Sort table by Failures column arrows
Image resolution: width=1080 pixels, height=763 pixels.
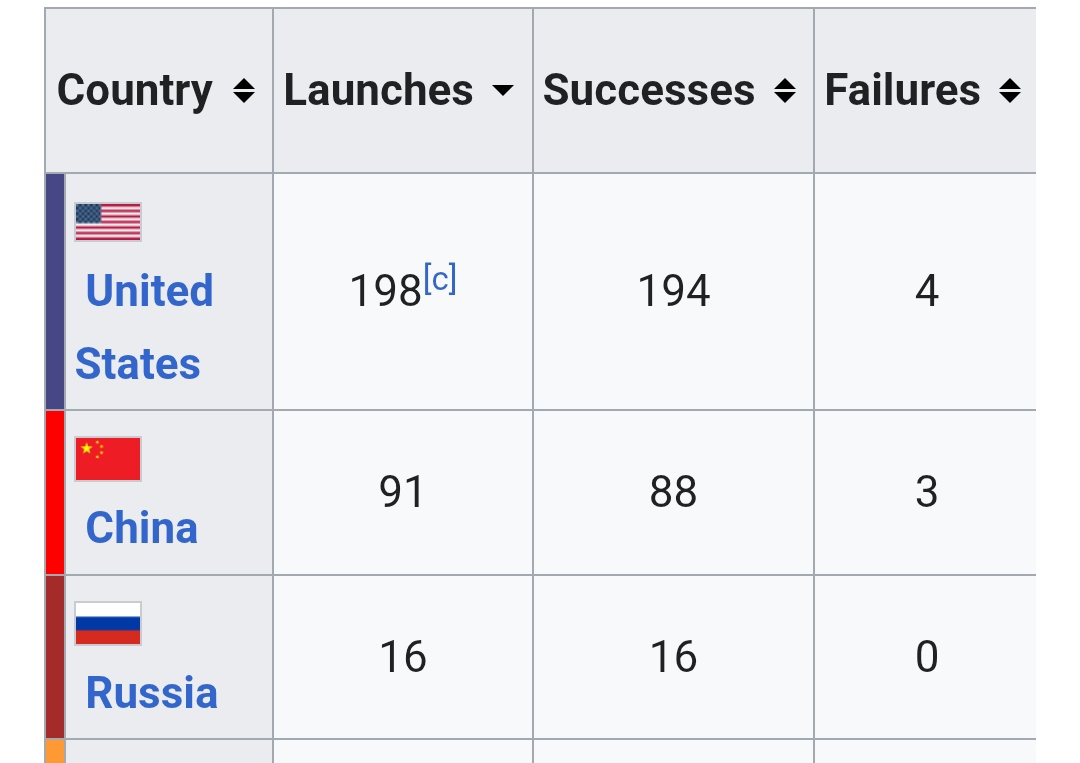click(x=1010, y=92)
